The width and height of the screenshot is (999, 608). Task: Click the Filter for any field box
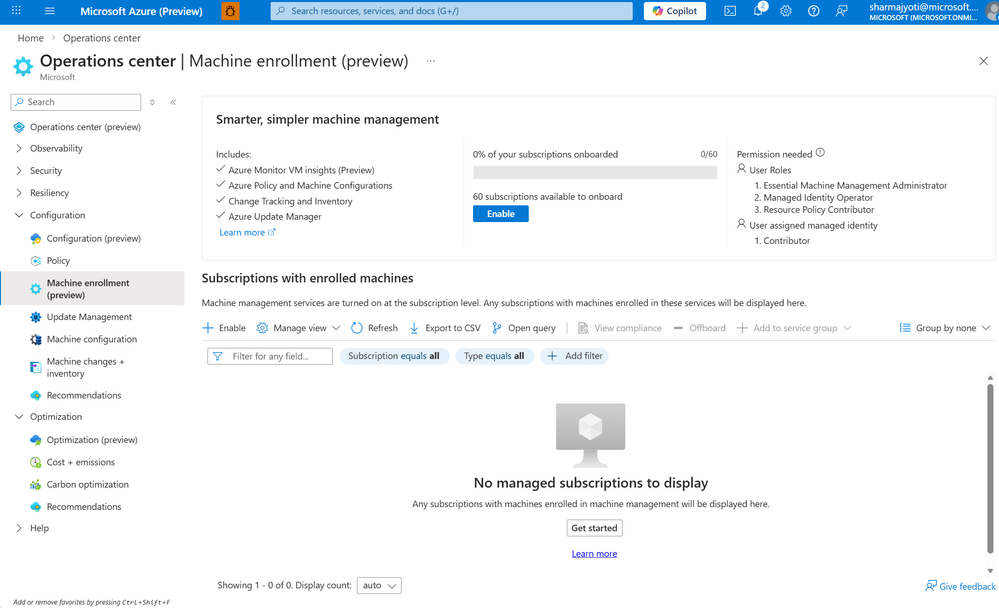click(x=270, y=356)
